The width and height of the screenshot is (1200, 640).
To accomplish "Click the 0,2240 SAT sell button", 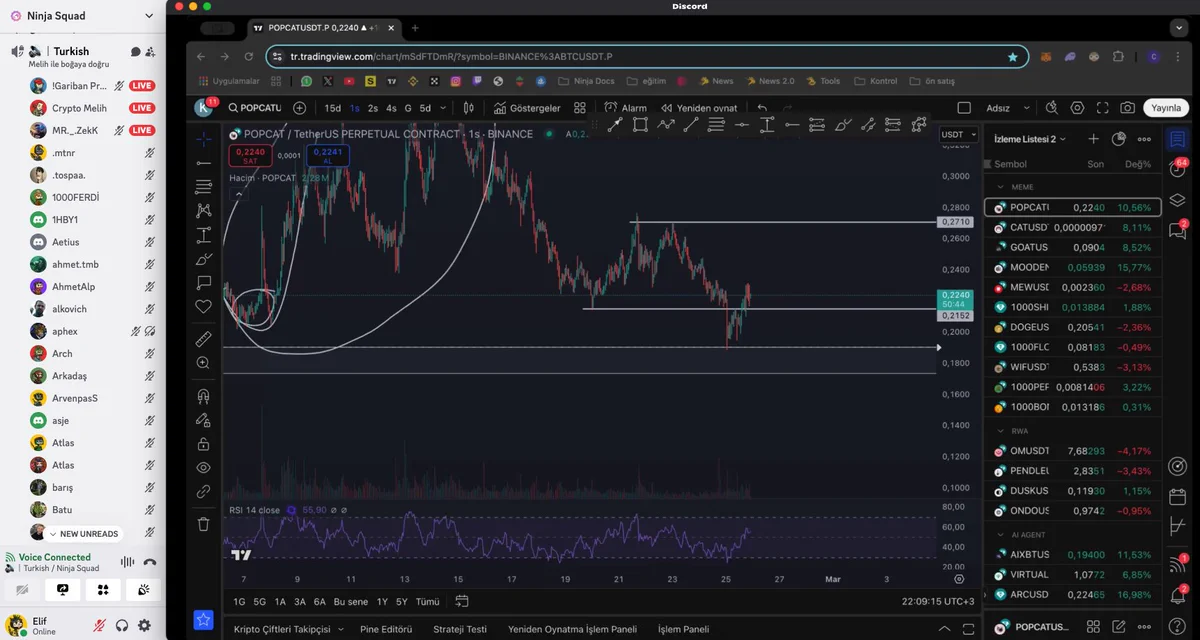I will [x=250, y=155].
